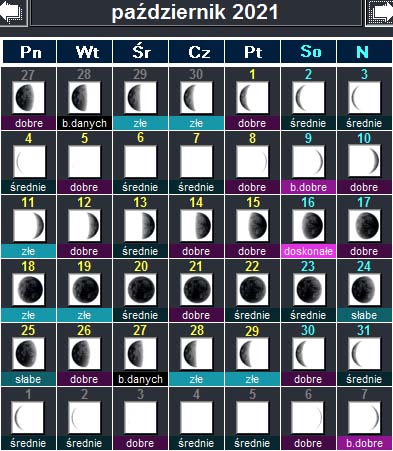Image resolution: width=393 pixels, height=451 pixels.
Task: Select greyed day number 5 of November
Action: click(x=252, y=394)
